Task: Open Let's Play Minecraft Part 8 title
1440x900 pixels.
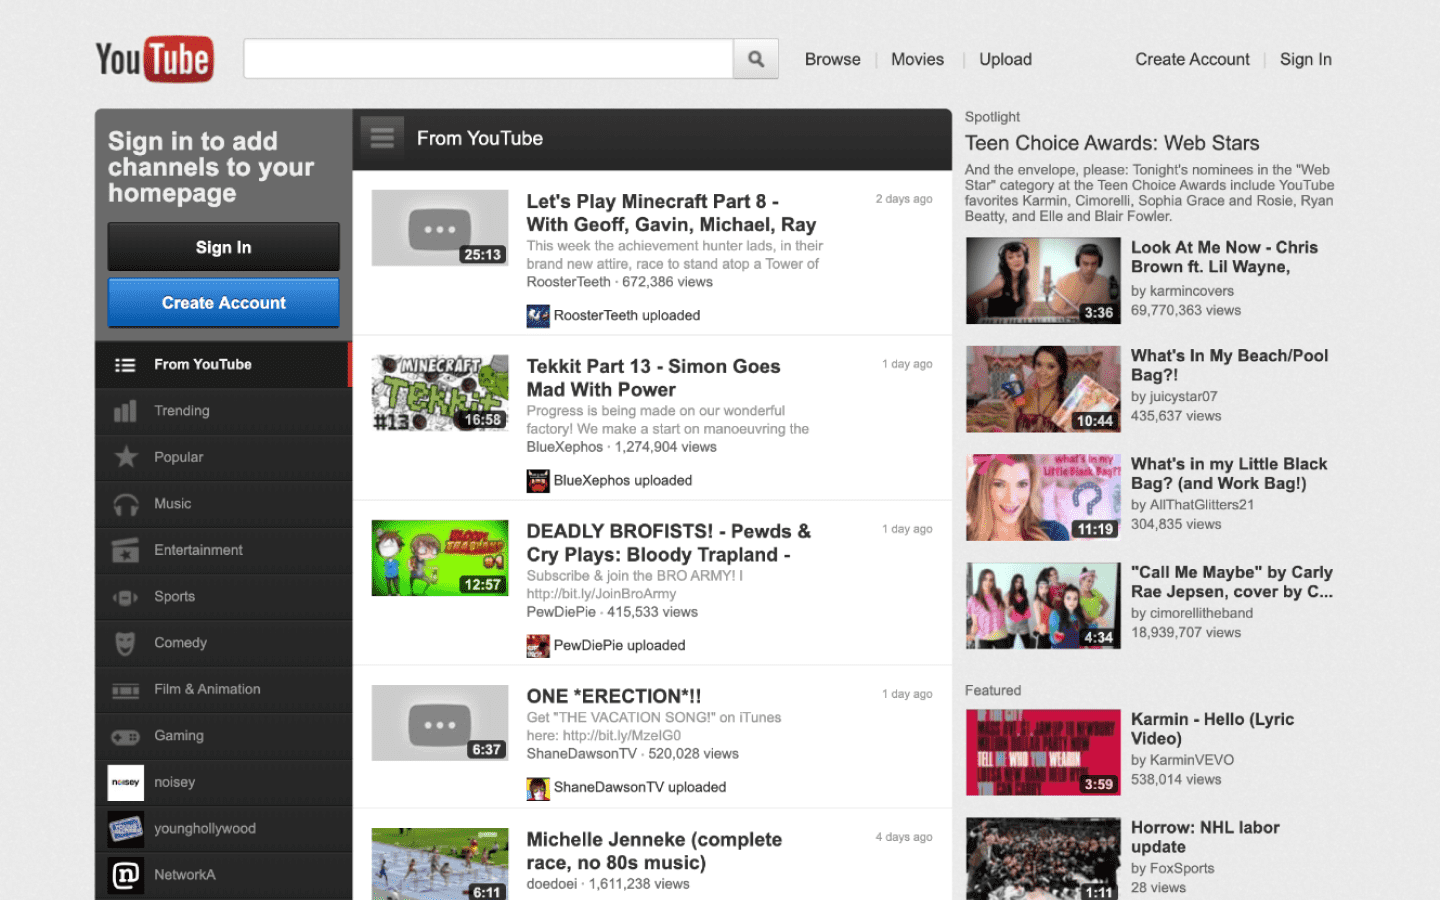Action: [671, 213]
